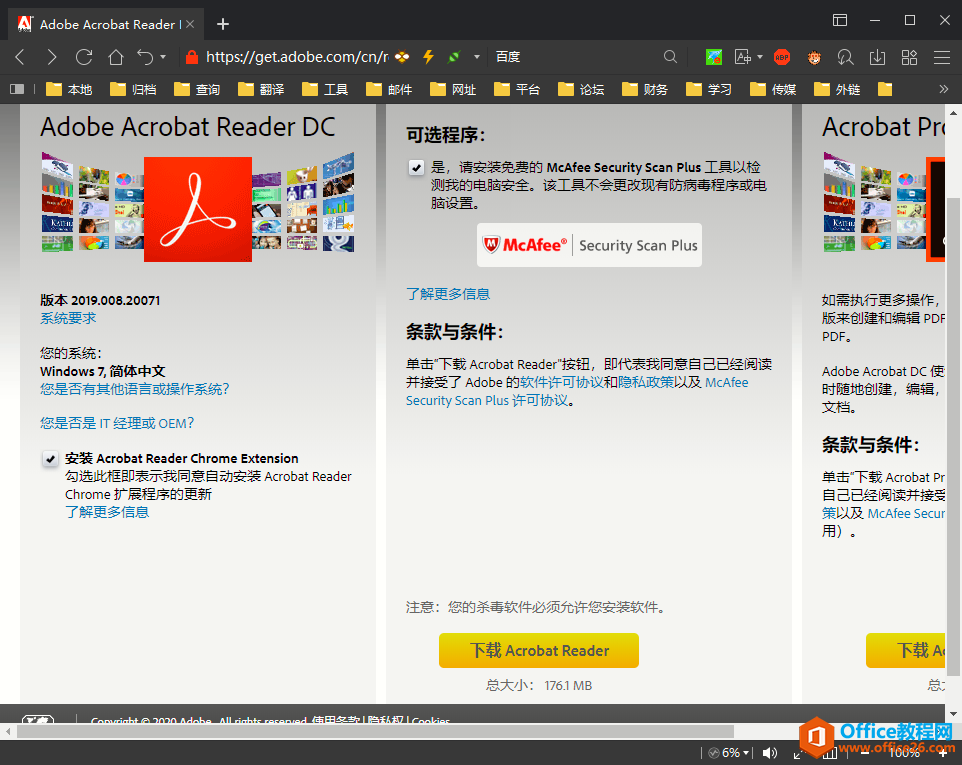
Task: Expand the undo-close history arrow
Action: click(163, 57)
